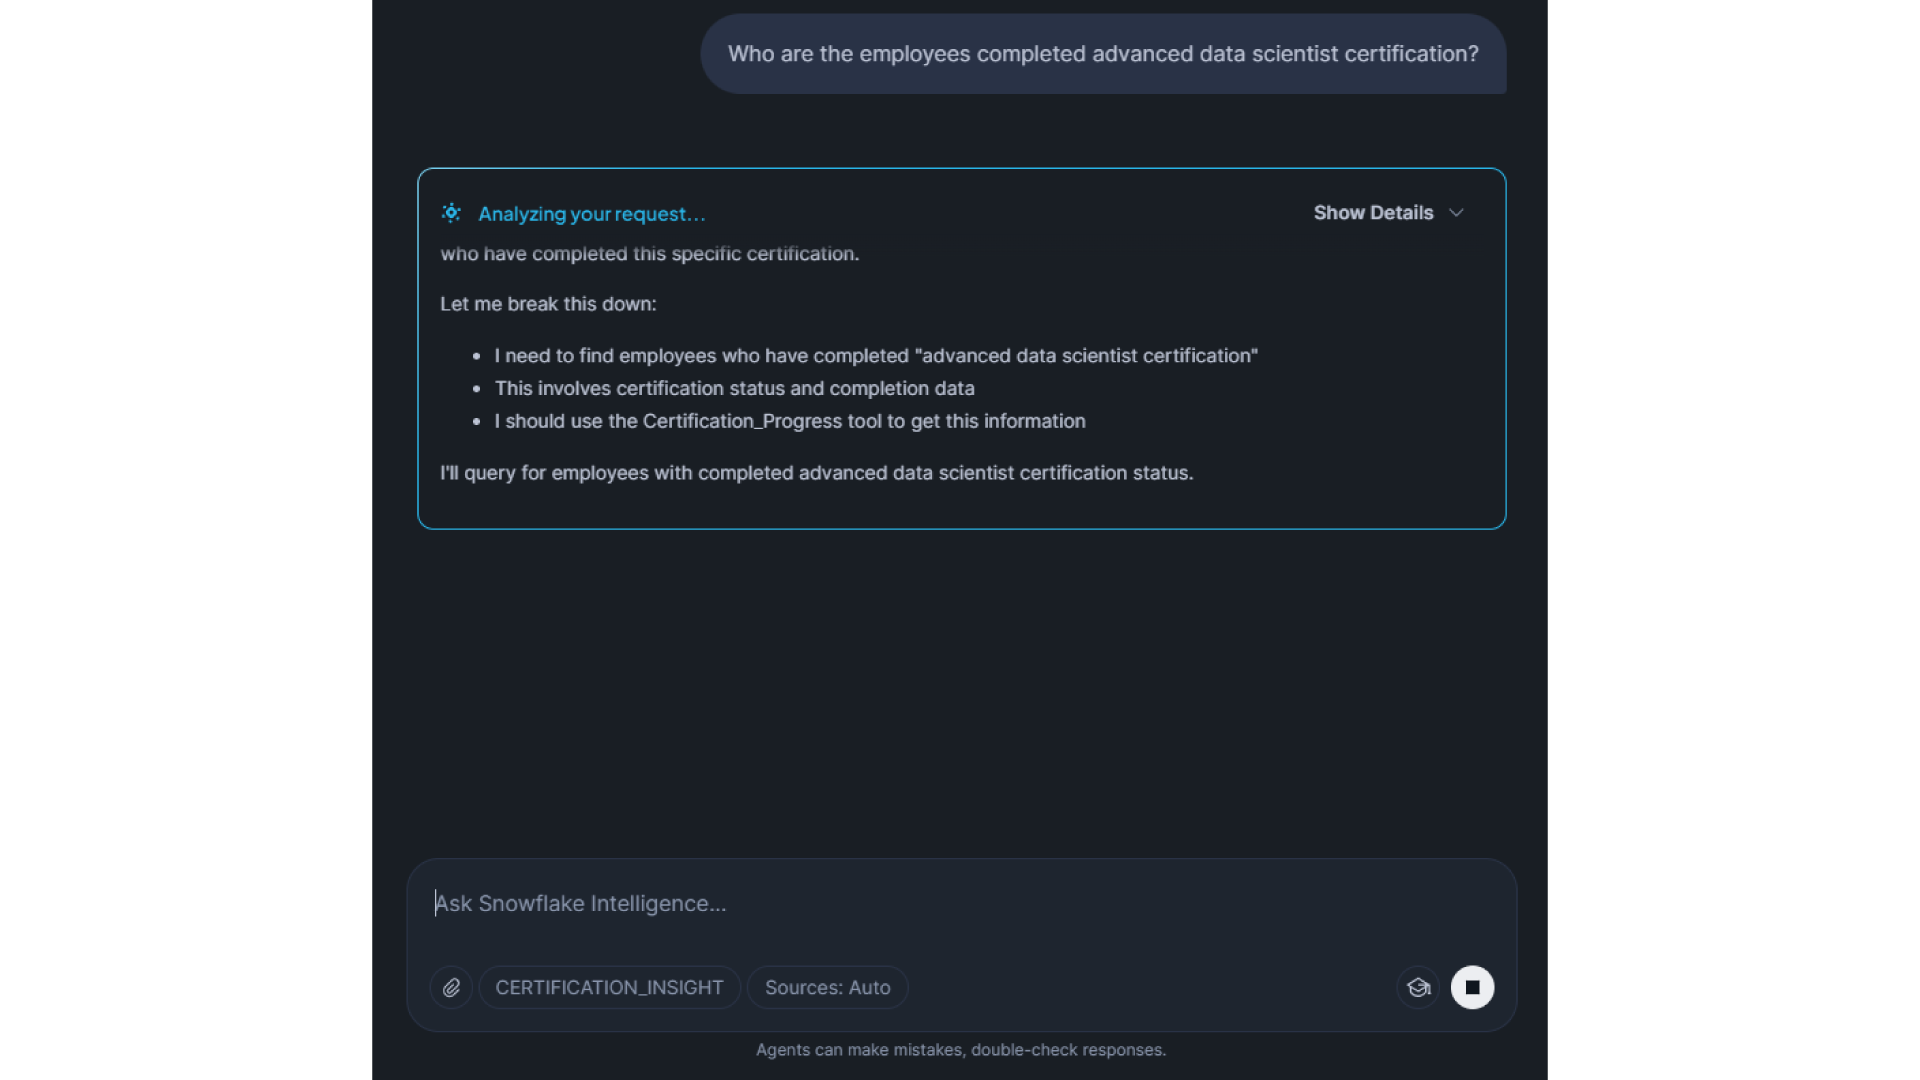Open the Sources: Auto selector
This screenshot has width=1920, height=1080.
tap(827, 988)
